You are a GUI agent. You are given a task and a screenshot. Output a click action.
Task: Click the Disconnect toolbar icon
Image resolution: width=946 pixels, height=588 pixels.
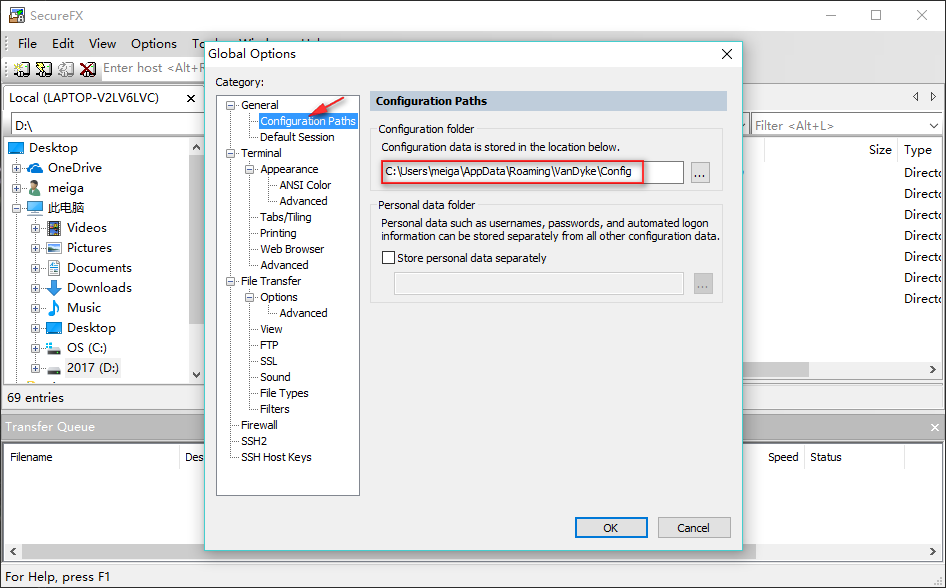point(87,69)
